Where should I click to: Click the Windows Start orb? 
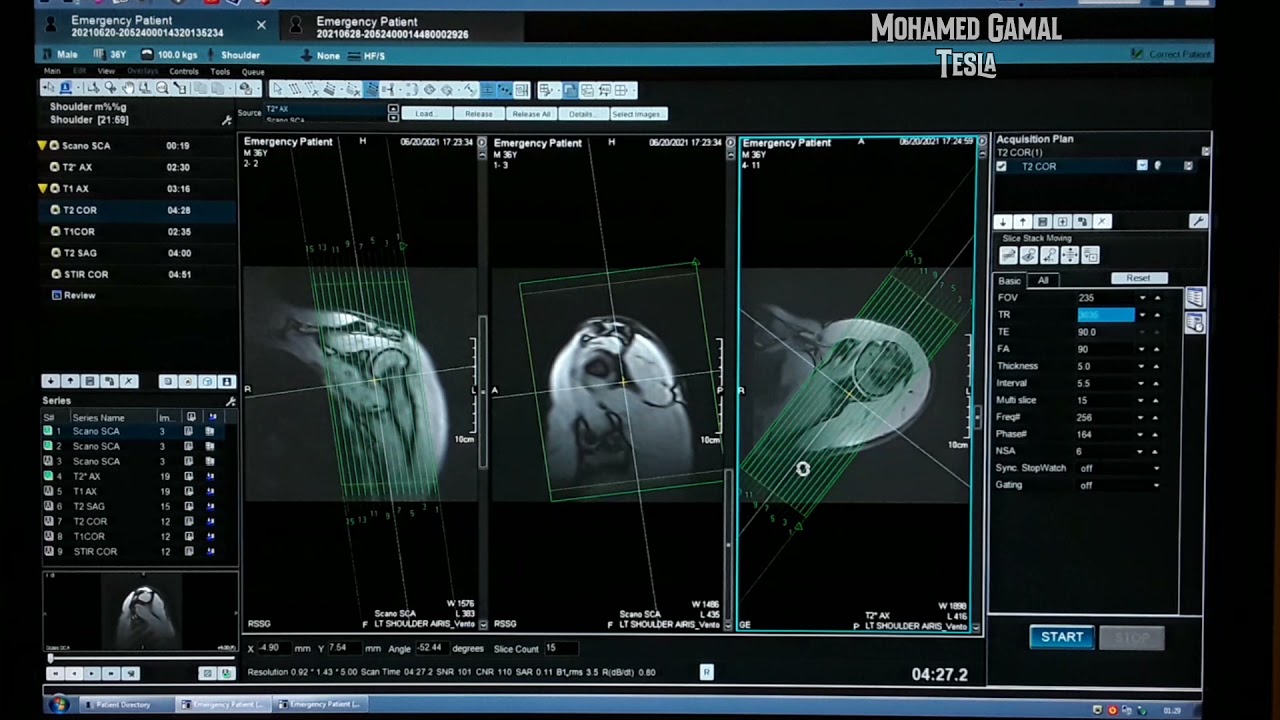pyautogui.click(x=59, y=705)
